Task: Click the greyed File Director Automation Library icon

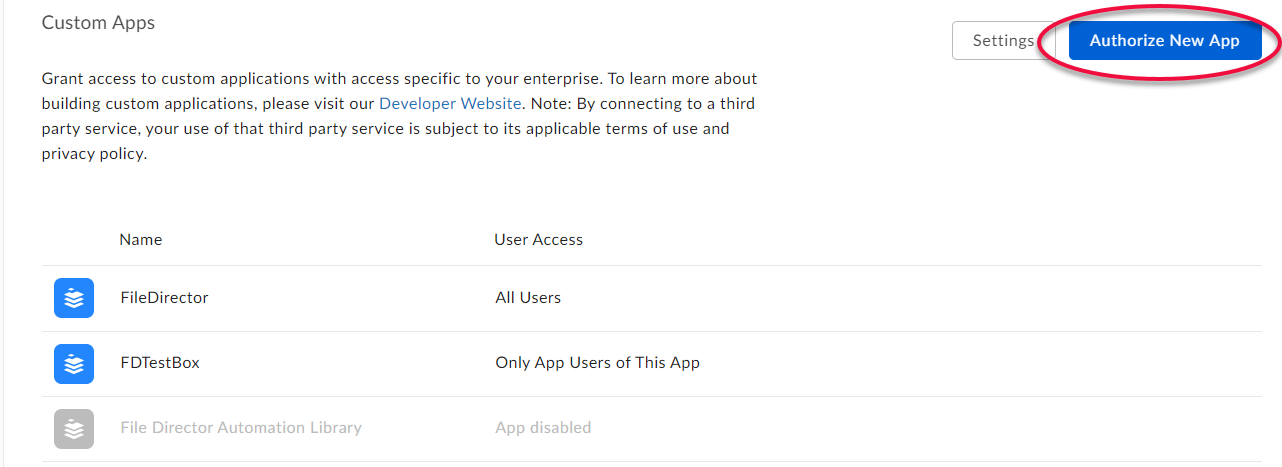Action: (74, 429)
